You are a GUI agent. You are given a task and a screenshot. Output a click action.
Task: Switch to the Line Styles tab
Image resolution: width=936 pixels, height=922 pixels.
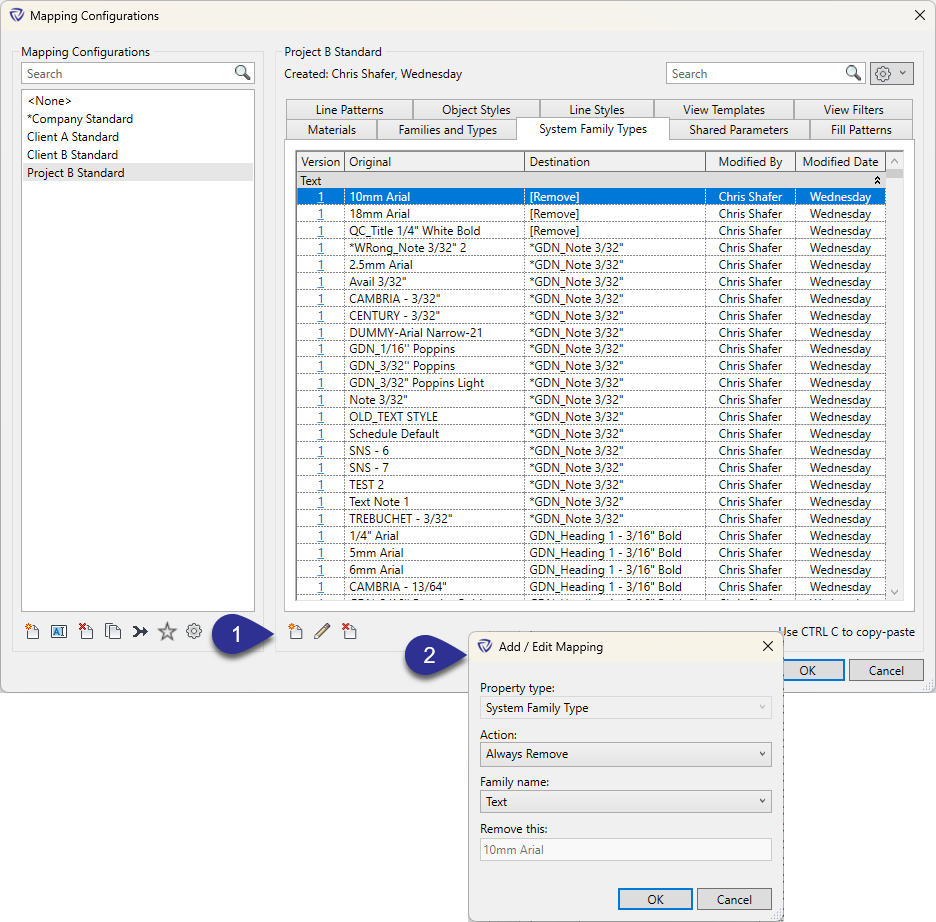pos(596,110)
